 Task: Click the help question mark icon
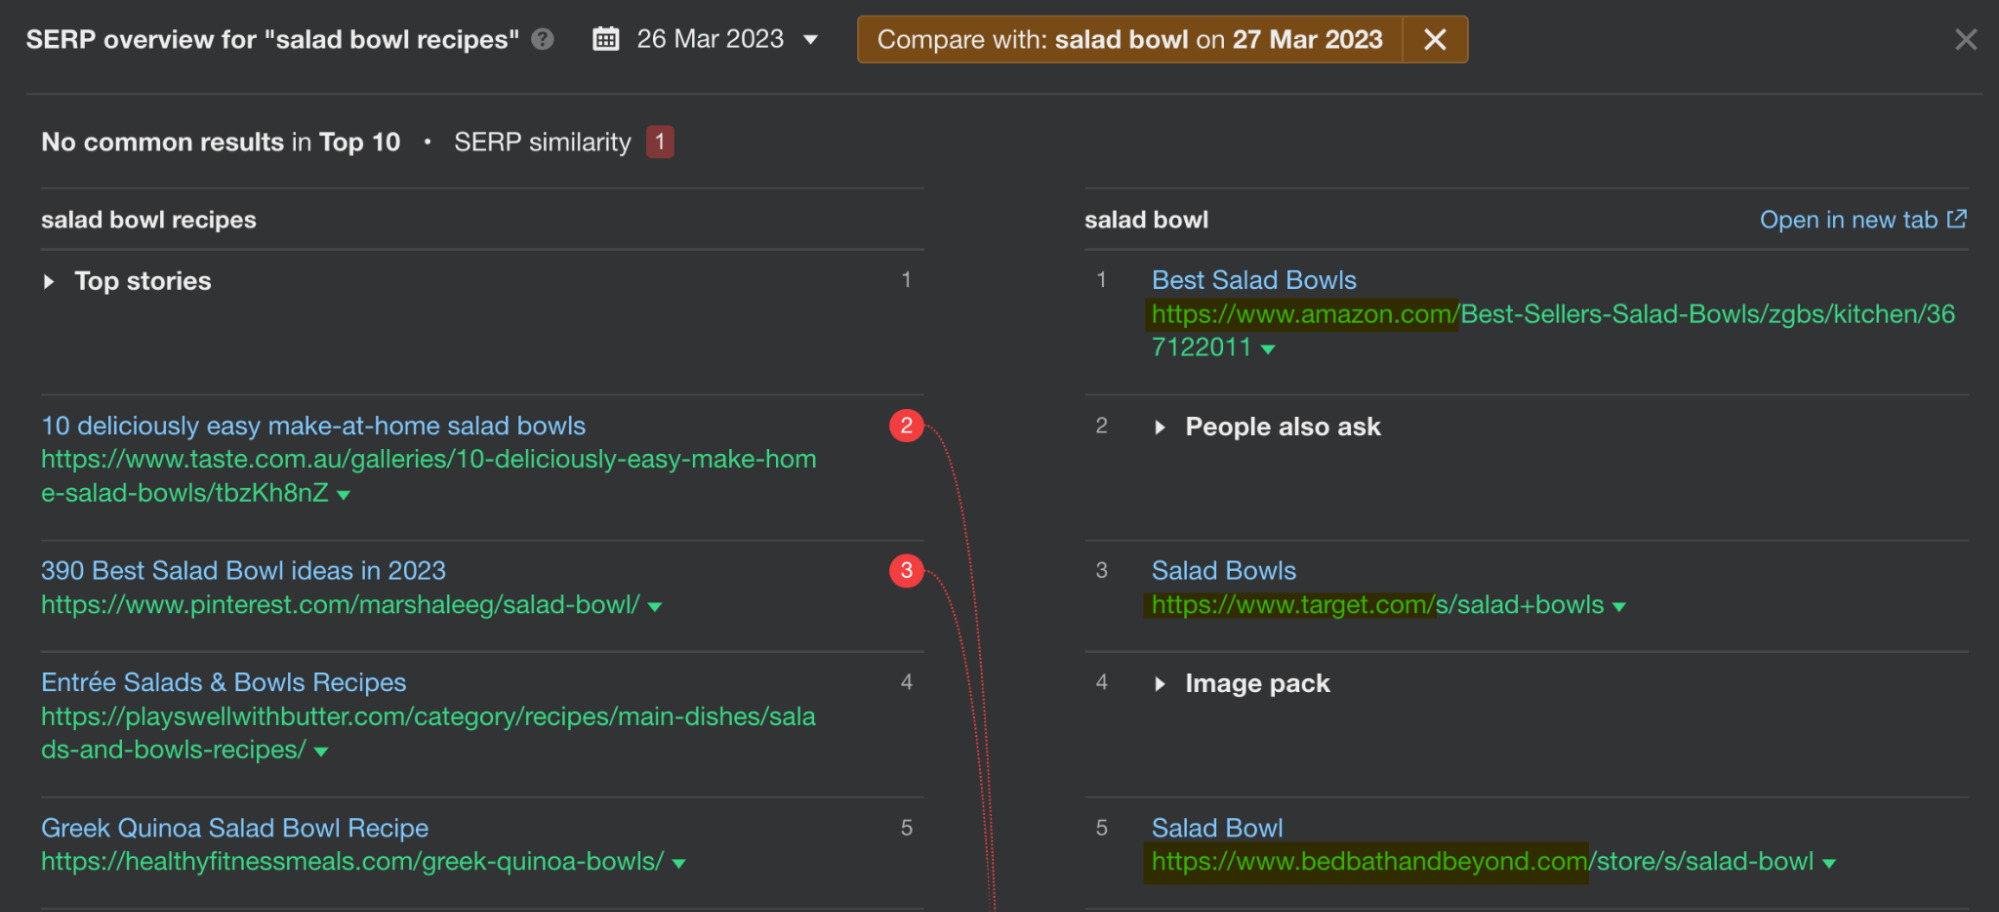tap(542, 39)
